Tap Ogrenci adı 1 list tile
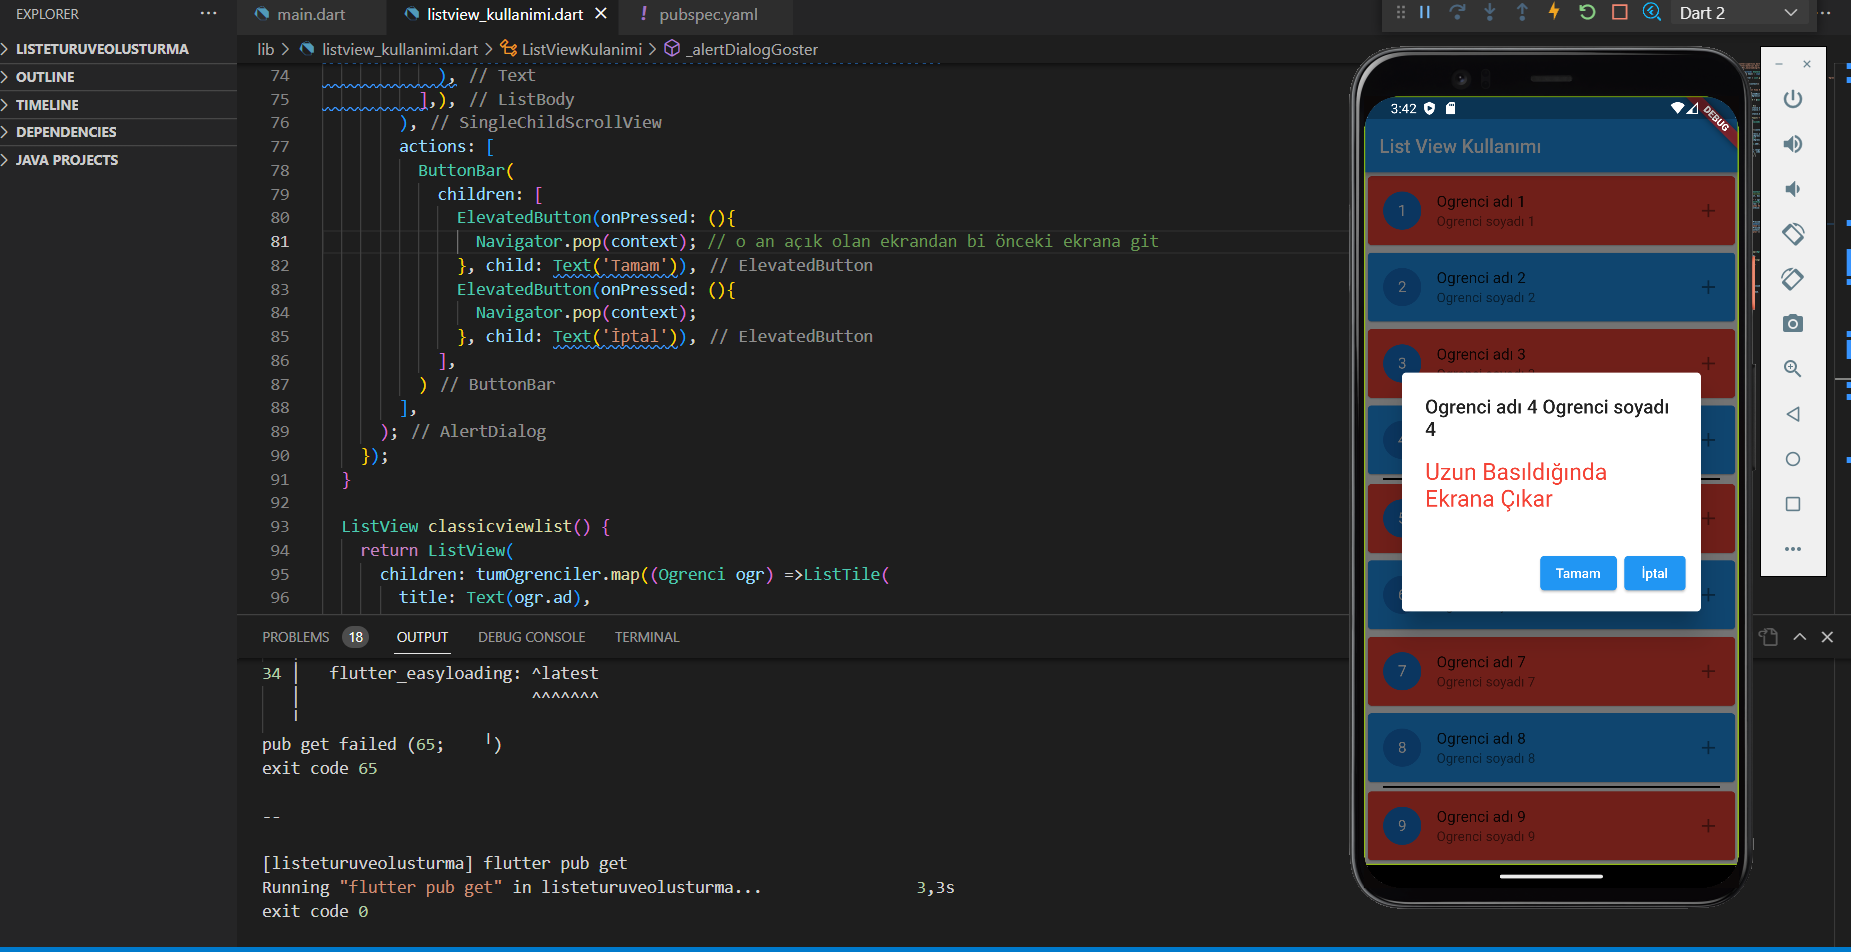Screen dimensions: 1851x952 click(1551, 211)
